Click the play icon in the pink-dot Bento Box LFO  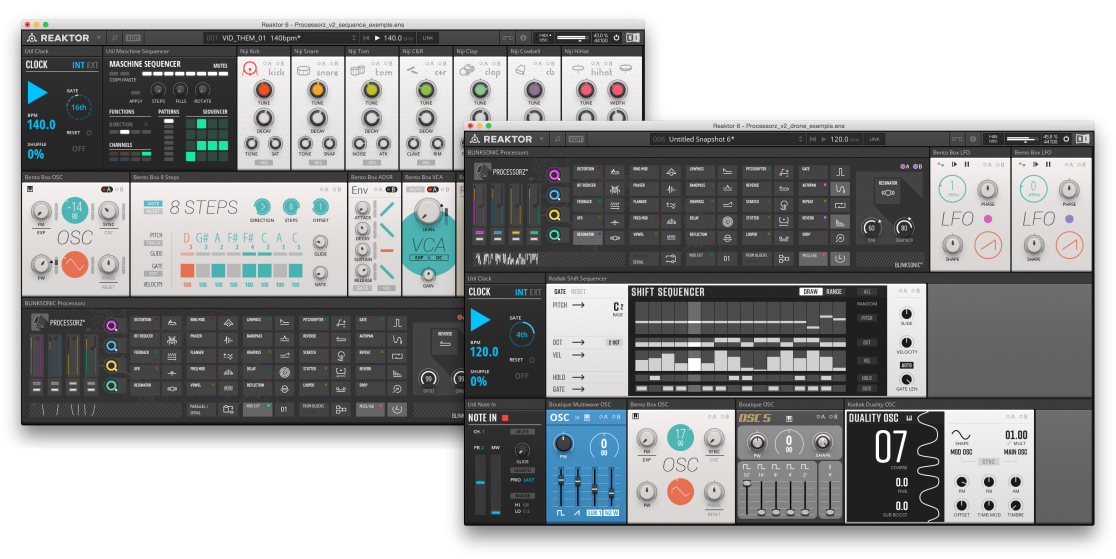[954, 164]
